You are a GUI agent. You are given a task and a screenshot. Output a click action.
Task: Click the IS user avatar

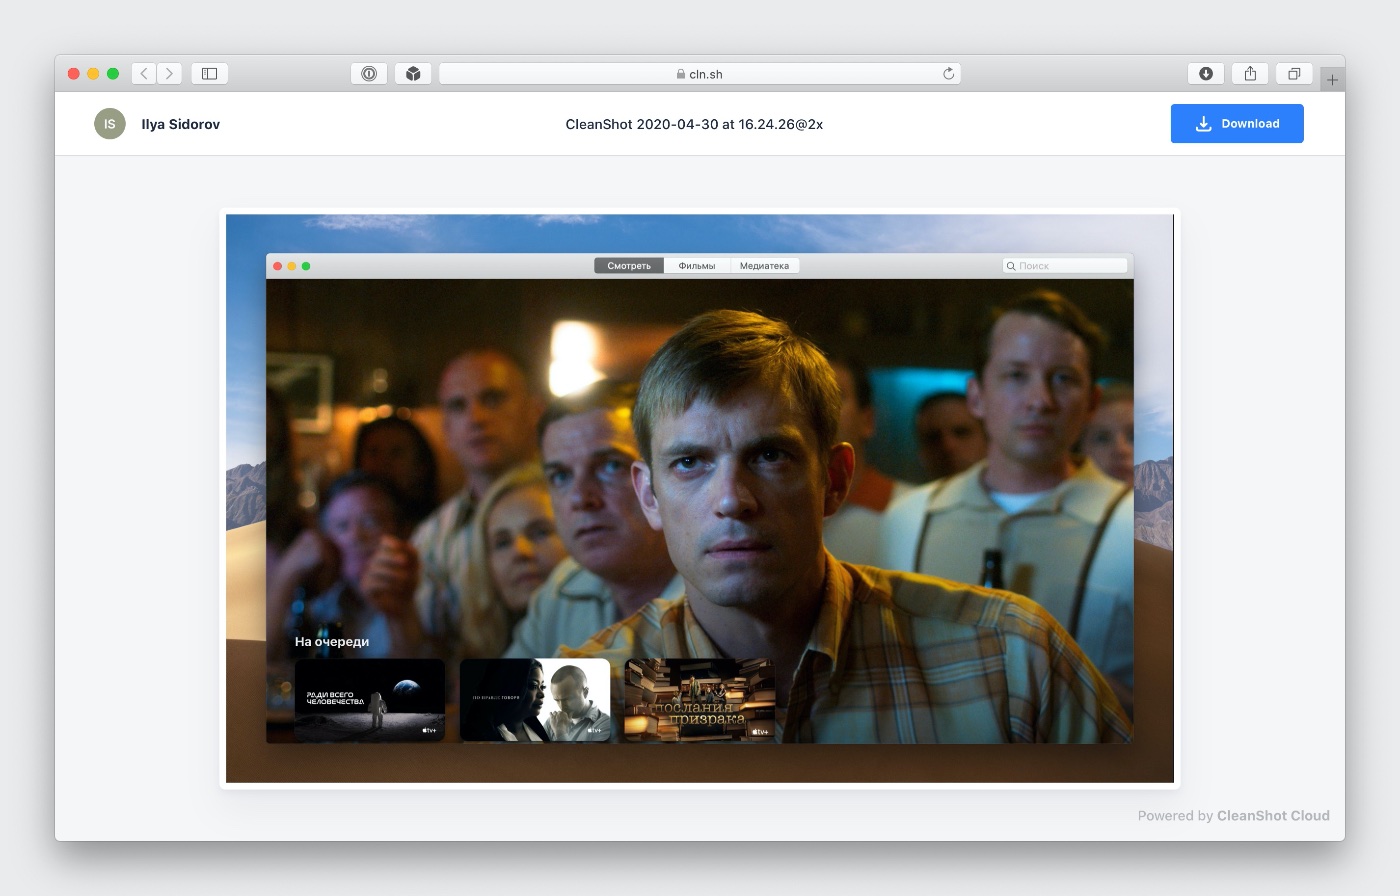[110, 124]
